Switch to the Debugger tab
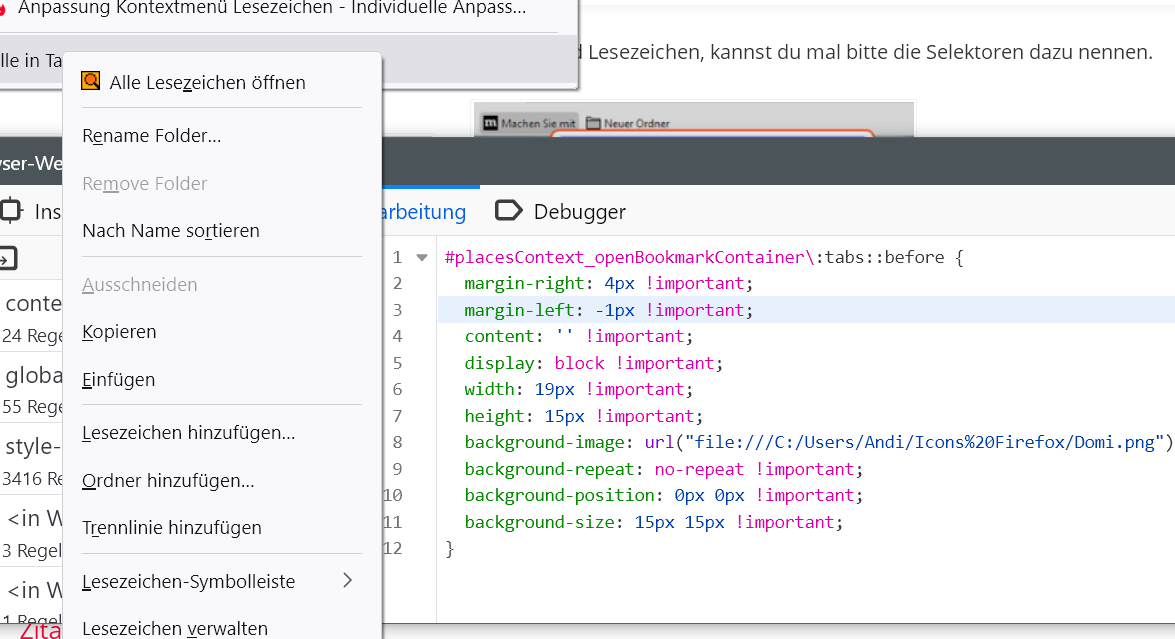 click(x=579, y=212)
